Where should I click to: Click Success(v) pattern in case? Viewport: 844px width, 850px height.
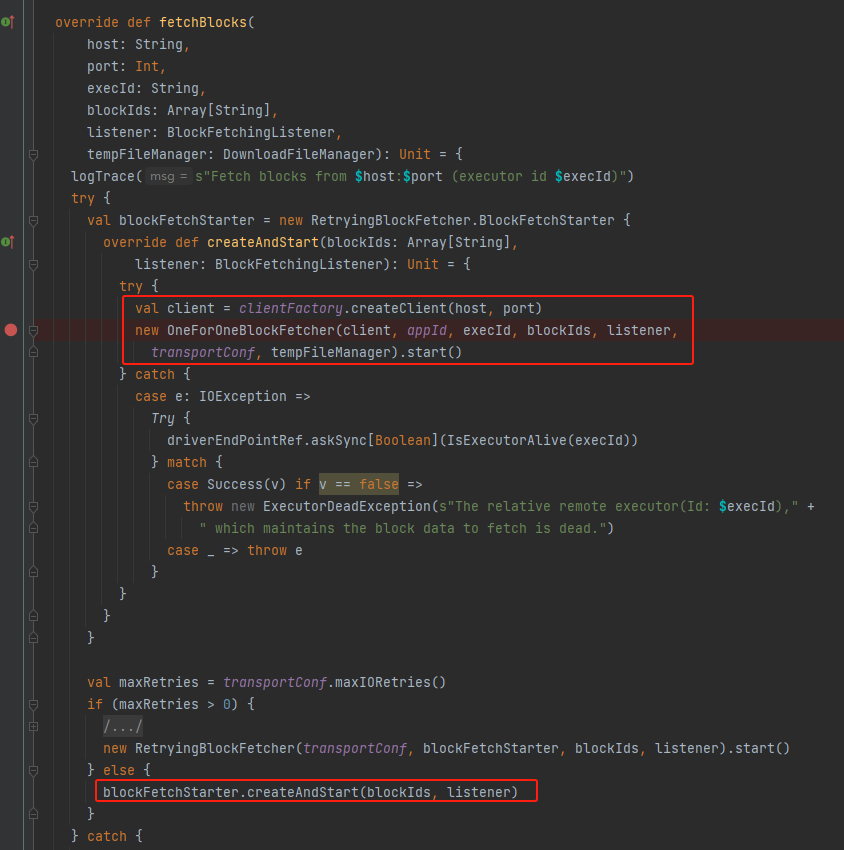247,484
